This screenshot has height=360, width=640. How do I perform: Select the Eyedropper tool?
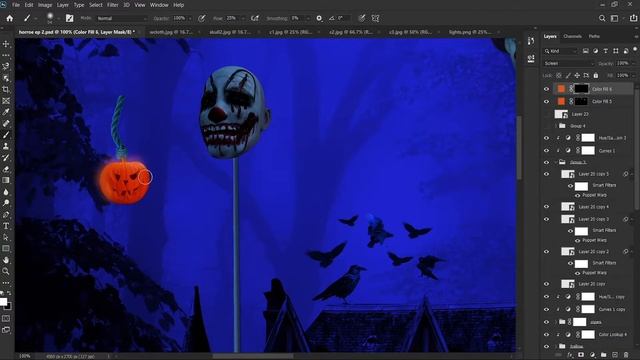pyautogui.click(x=6, y=112)
